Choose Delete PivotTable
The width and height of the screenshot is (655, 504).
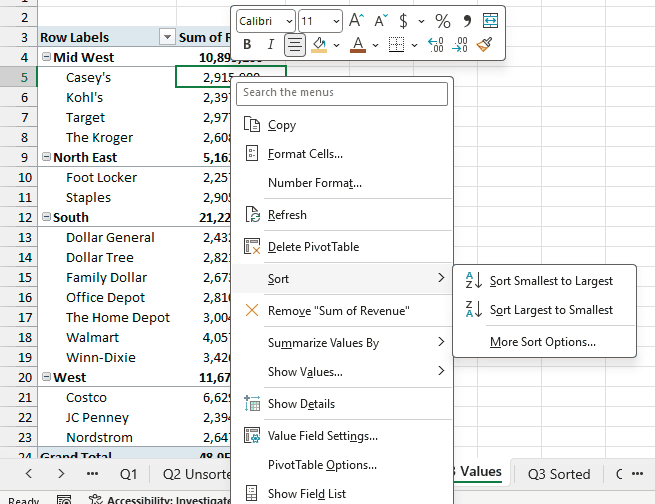tap(342, 247)
